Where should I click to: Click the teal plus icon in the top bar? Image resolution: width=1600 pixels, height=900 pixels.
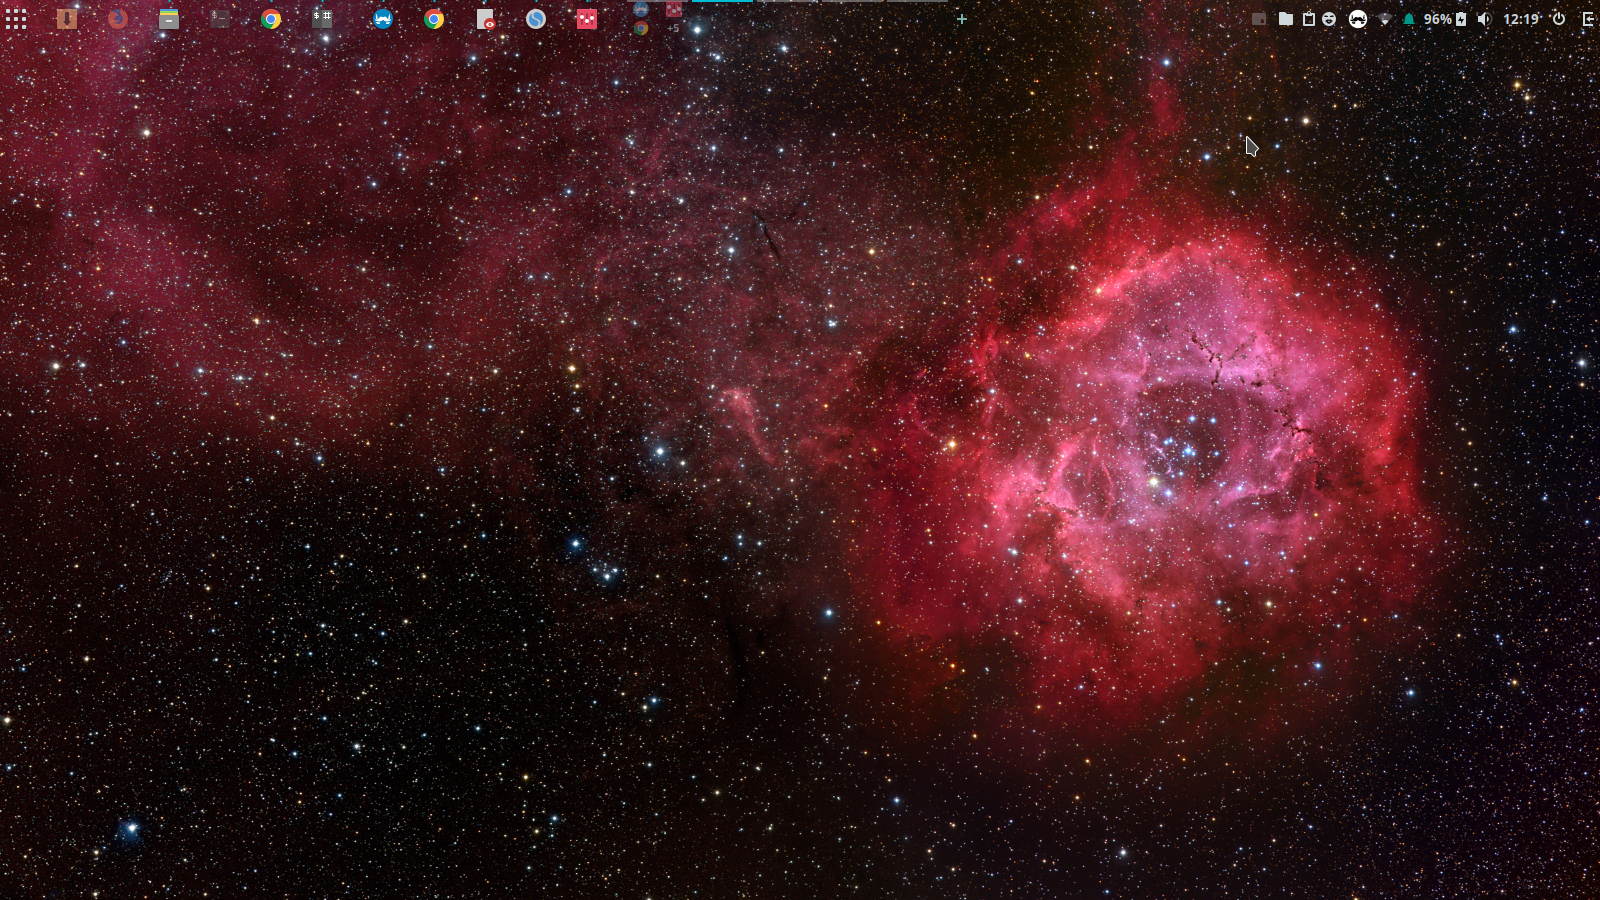coord(962,19)
